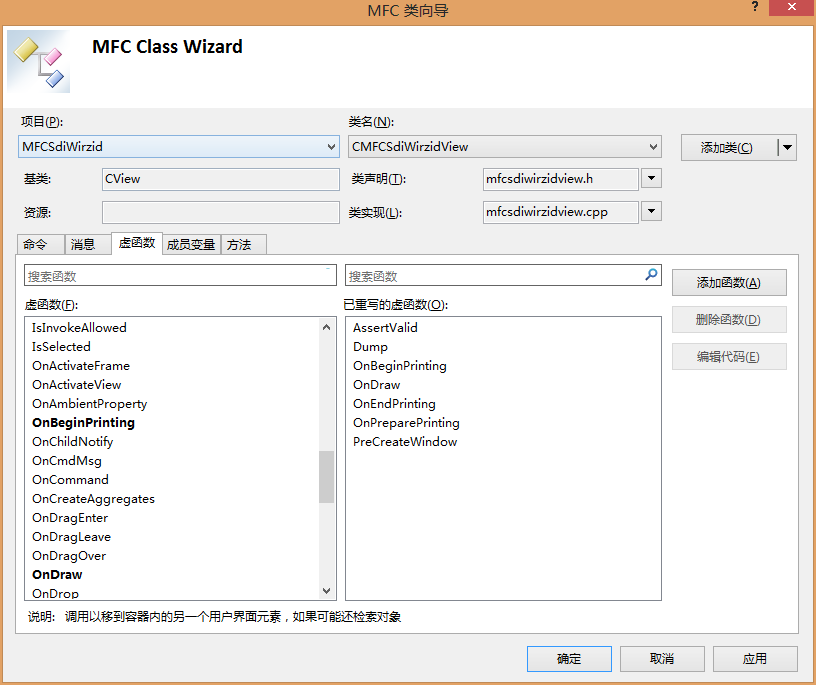Confirm with the 确定 button
Screen dimensions: 816x685
pyautogui.click(x=569, y=659)
